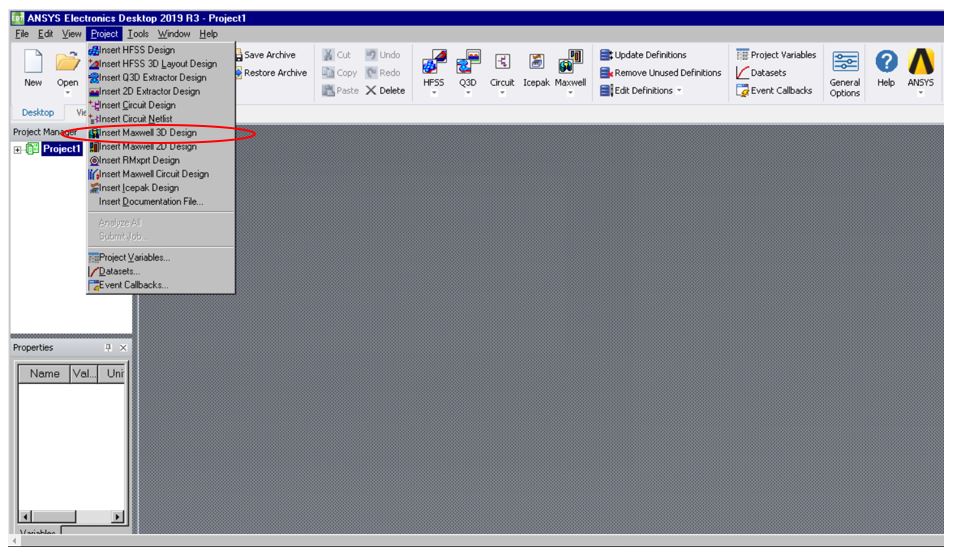Click the Undo toolbar icon
This screenshot has width=955, height=558.
371,55
